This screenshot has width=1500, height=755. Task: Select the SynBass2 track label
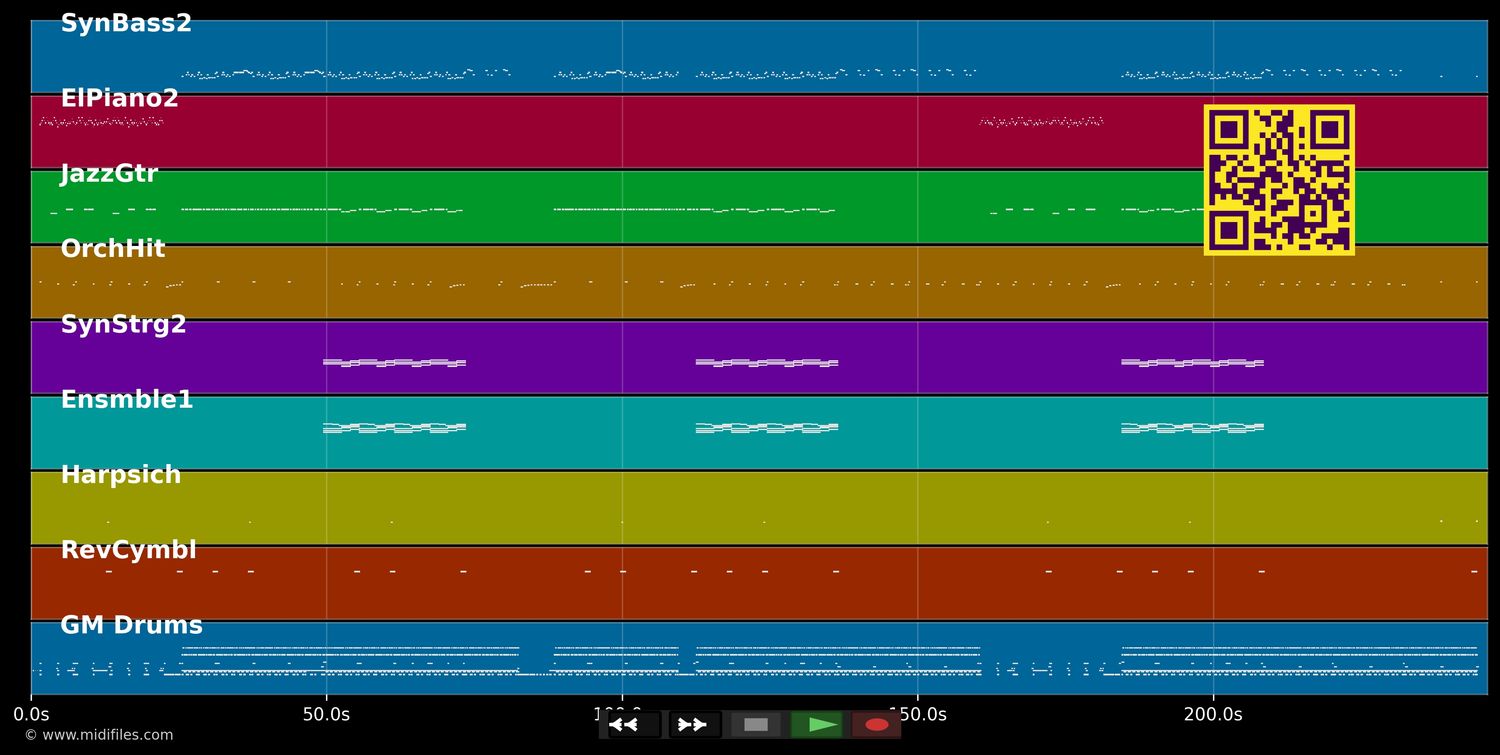tap(126, 24)
